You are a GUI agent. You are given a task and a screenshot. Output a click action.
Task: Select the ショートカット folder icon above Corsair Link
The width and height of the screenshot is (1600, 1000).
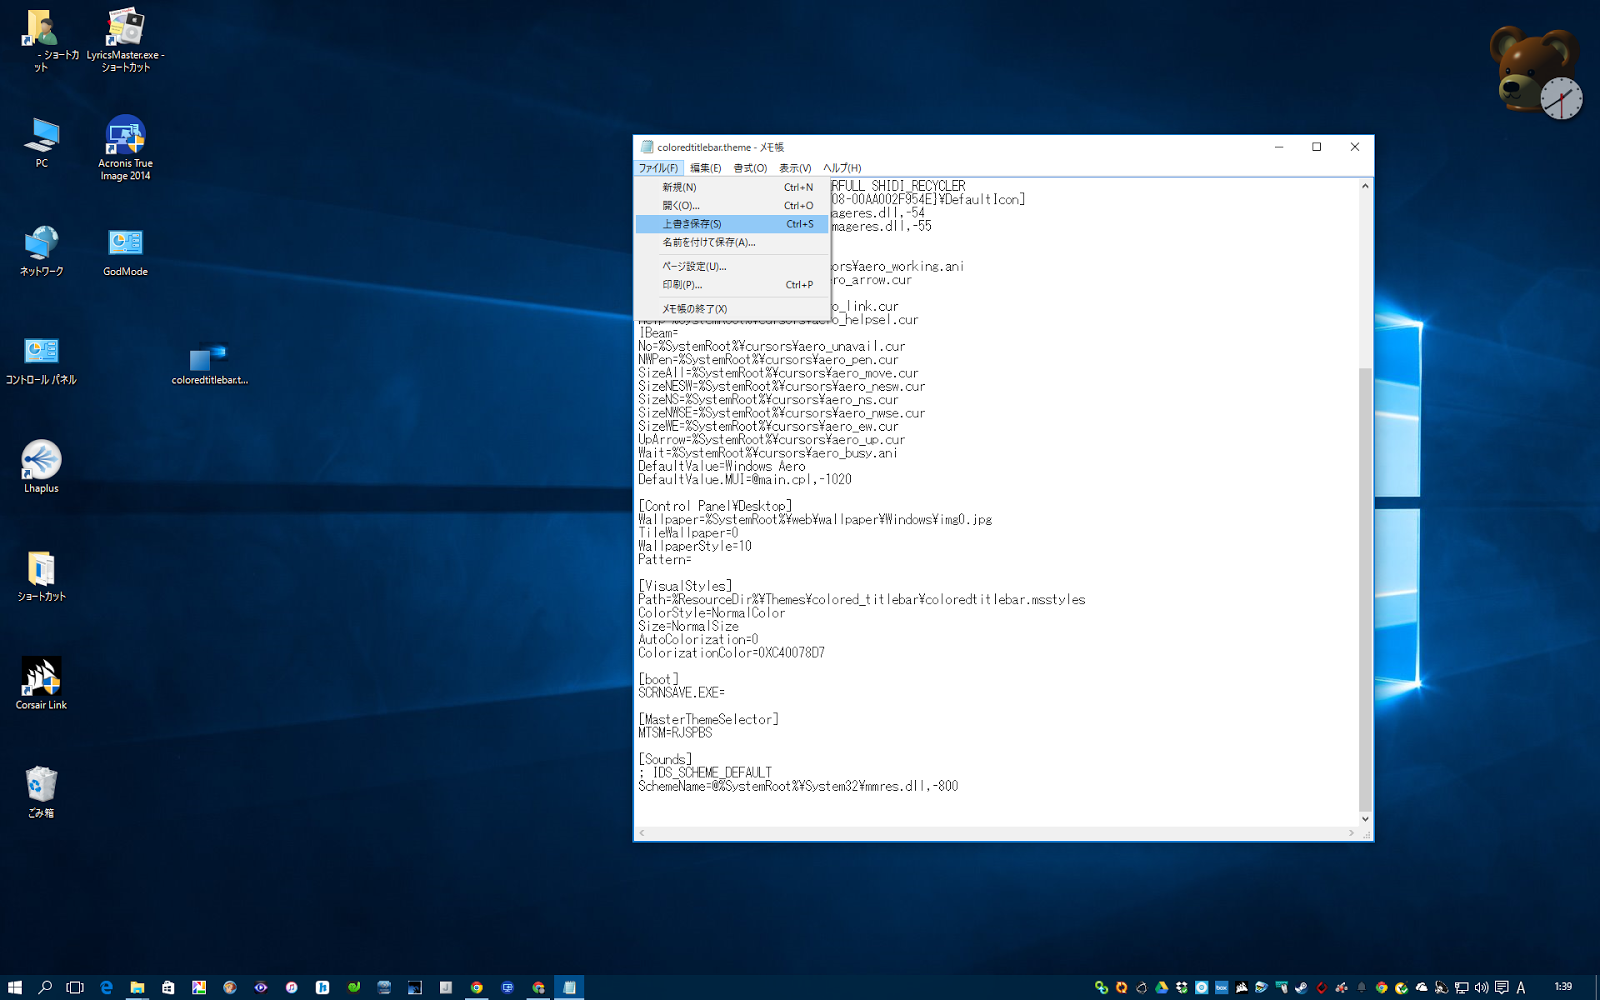pos(41,576)
